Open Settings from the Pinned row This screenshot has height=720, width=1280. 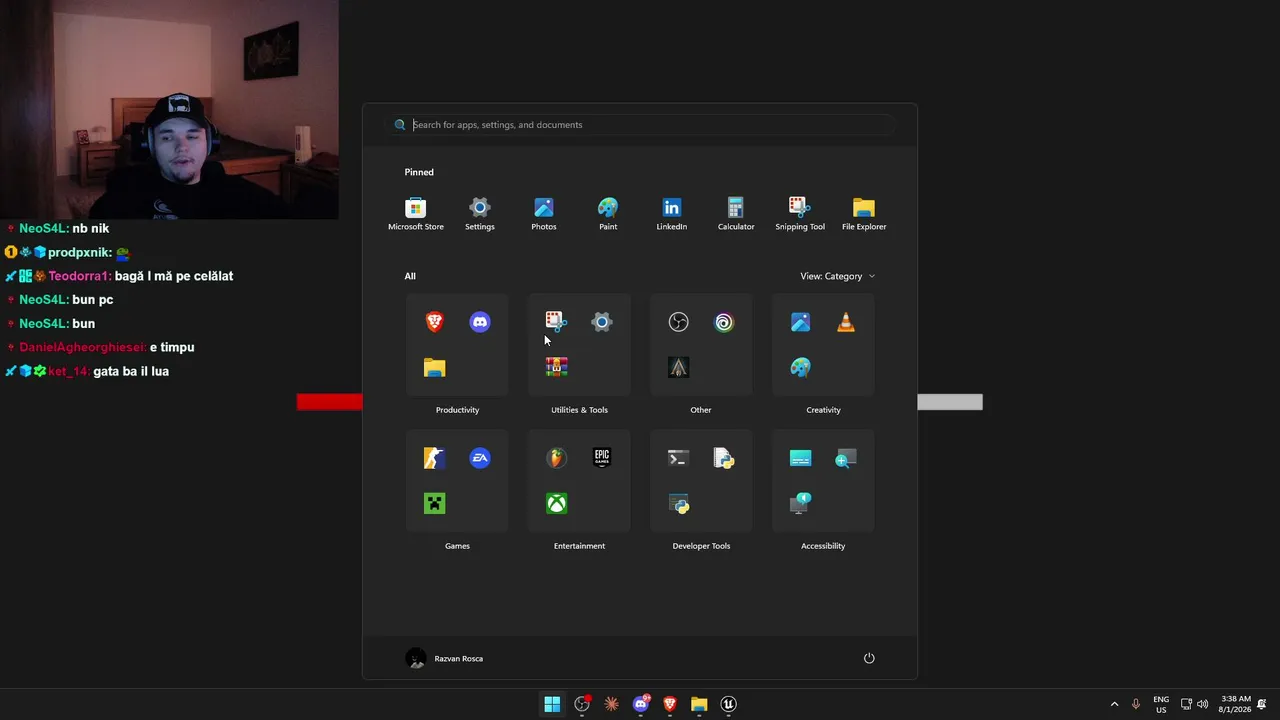(x=480, y=213)
